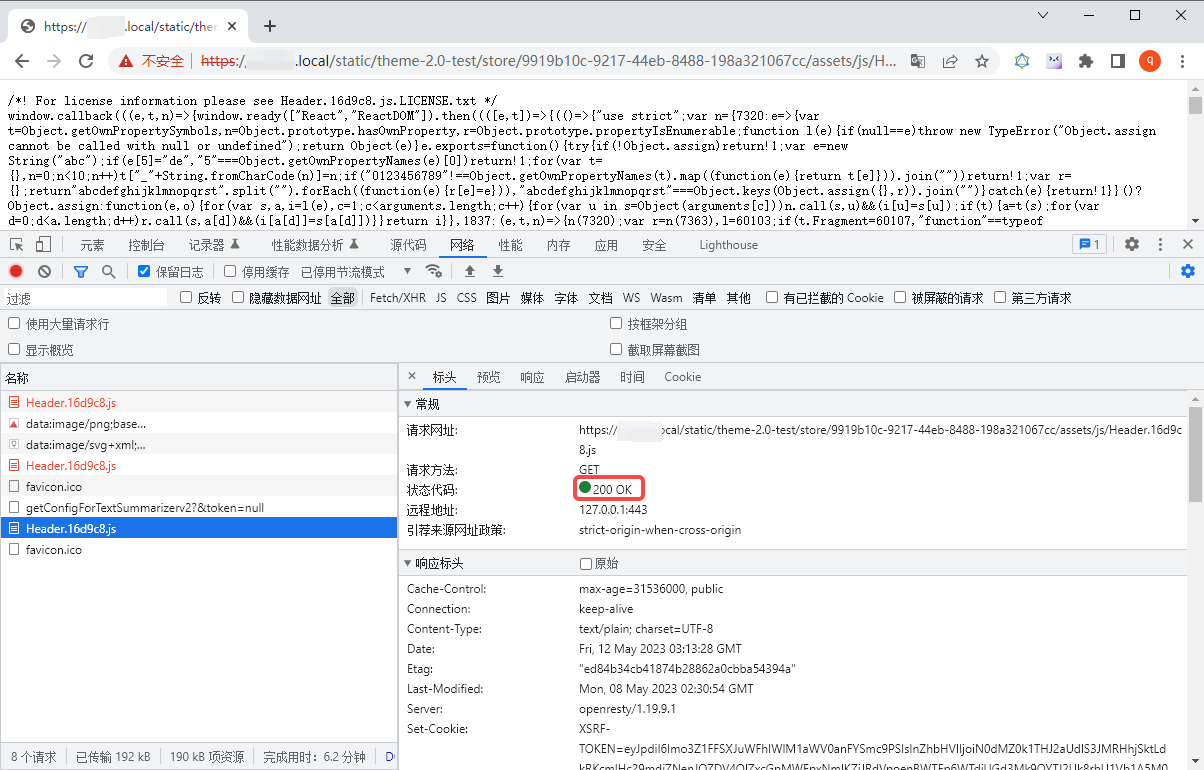Switch to the 控制台 tab
The height and width of the screenshot is (770, 1204).
coord(146,245)
